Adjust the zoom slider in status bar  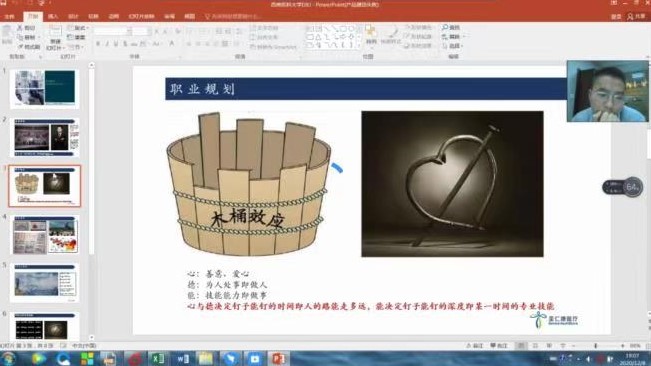click(595, 346)
